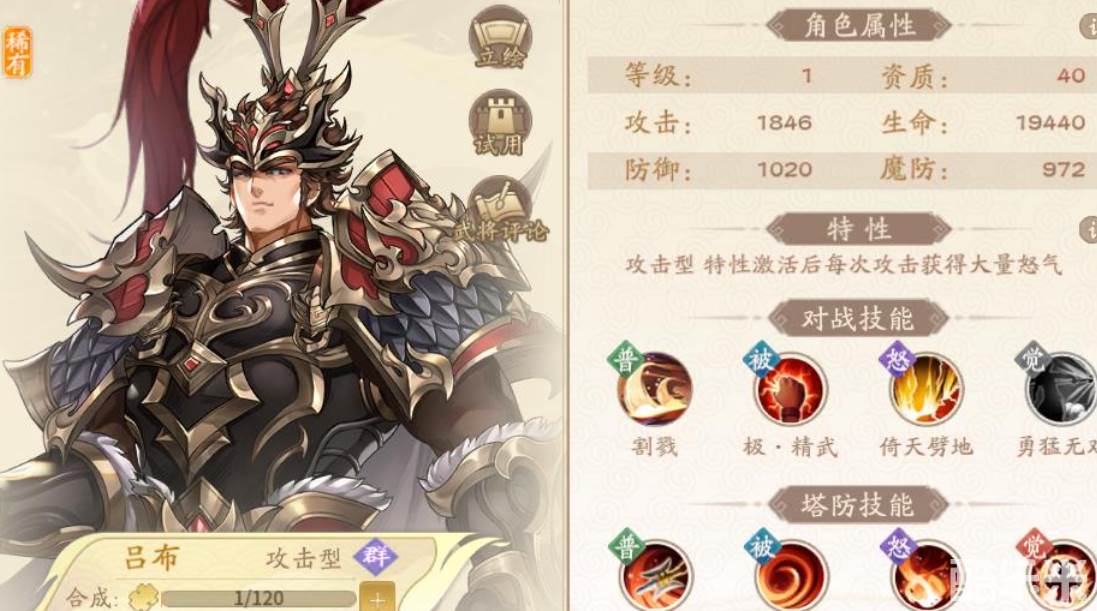Click the 群 faction badge
Viewport: 1097px width, 611px height.
tap(376, 557)
